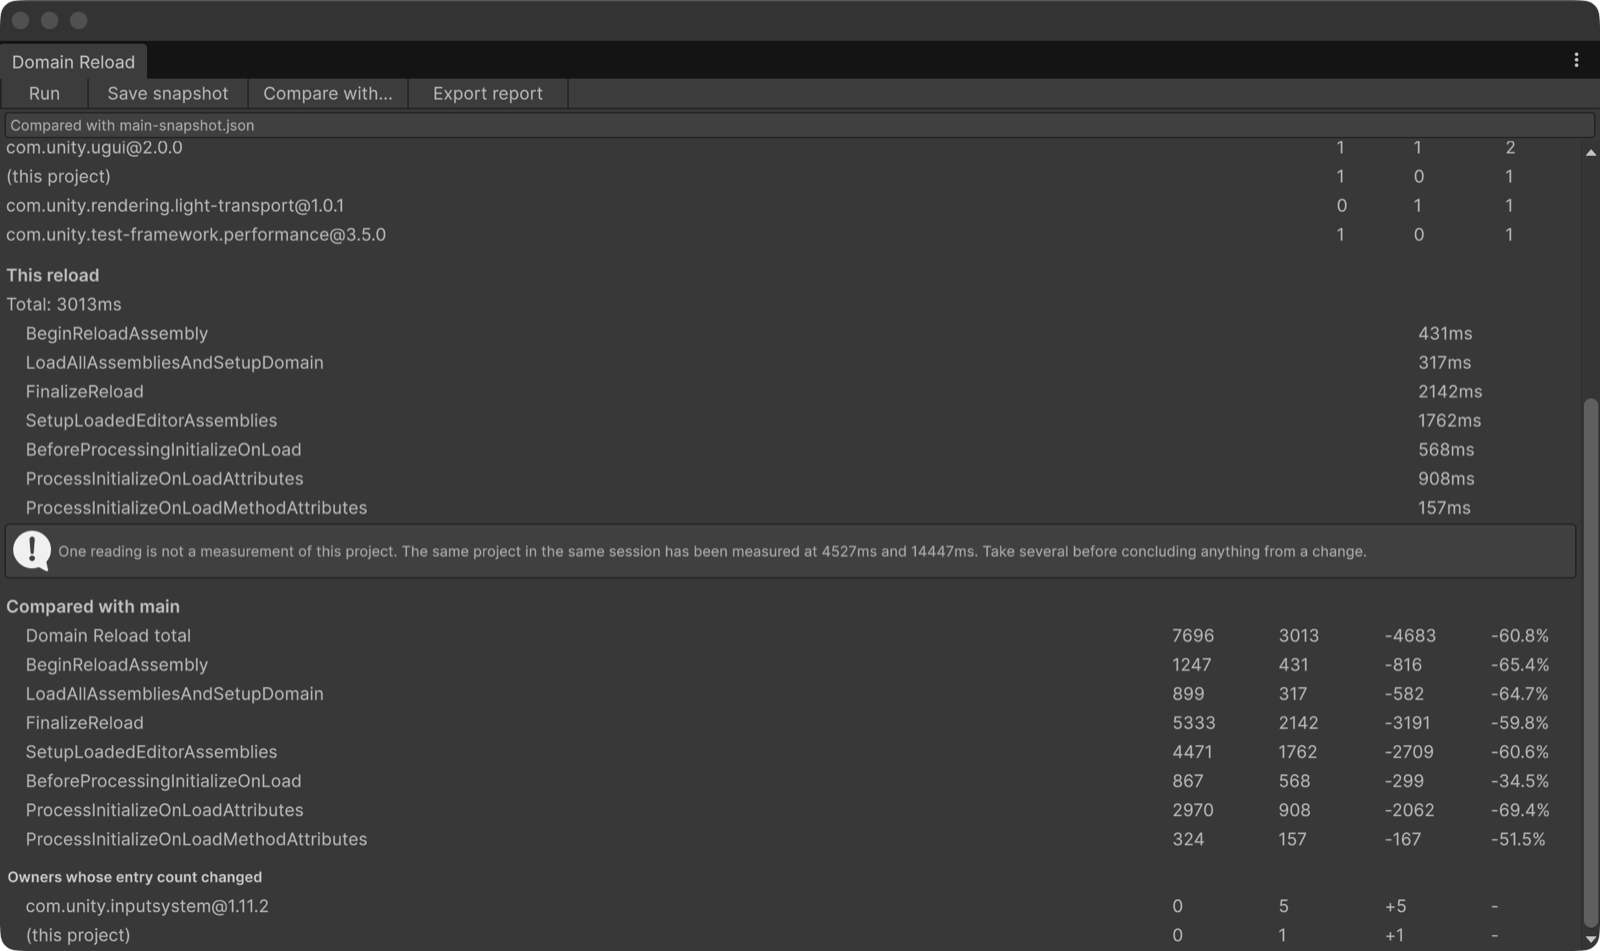This screenshot has width=1600, height=951.
Task: Click the scrollbar up arrow
Action: (x=1590, y=153)
